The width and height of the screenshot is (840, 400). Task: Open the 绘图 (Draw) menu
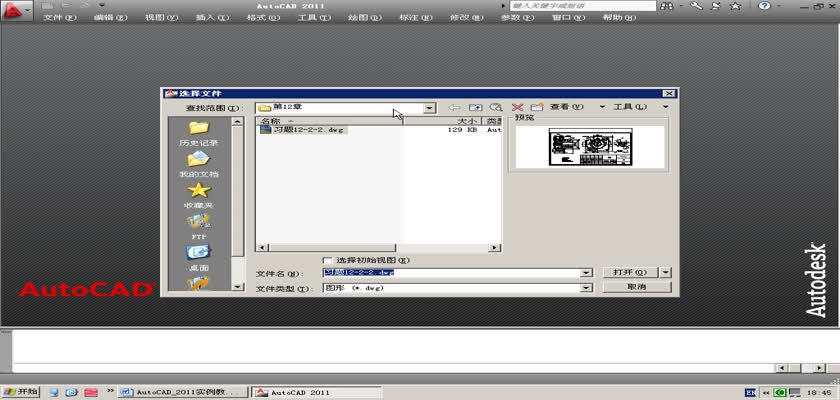tap(365, 17)
